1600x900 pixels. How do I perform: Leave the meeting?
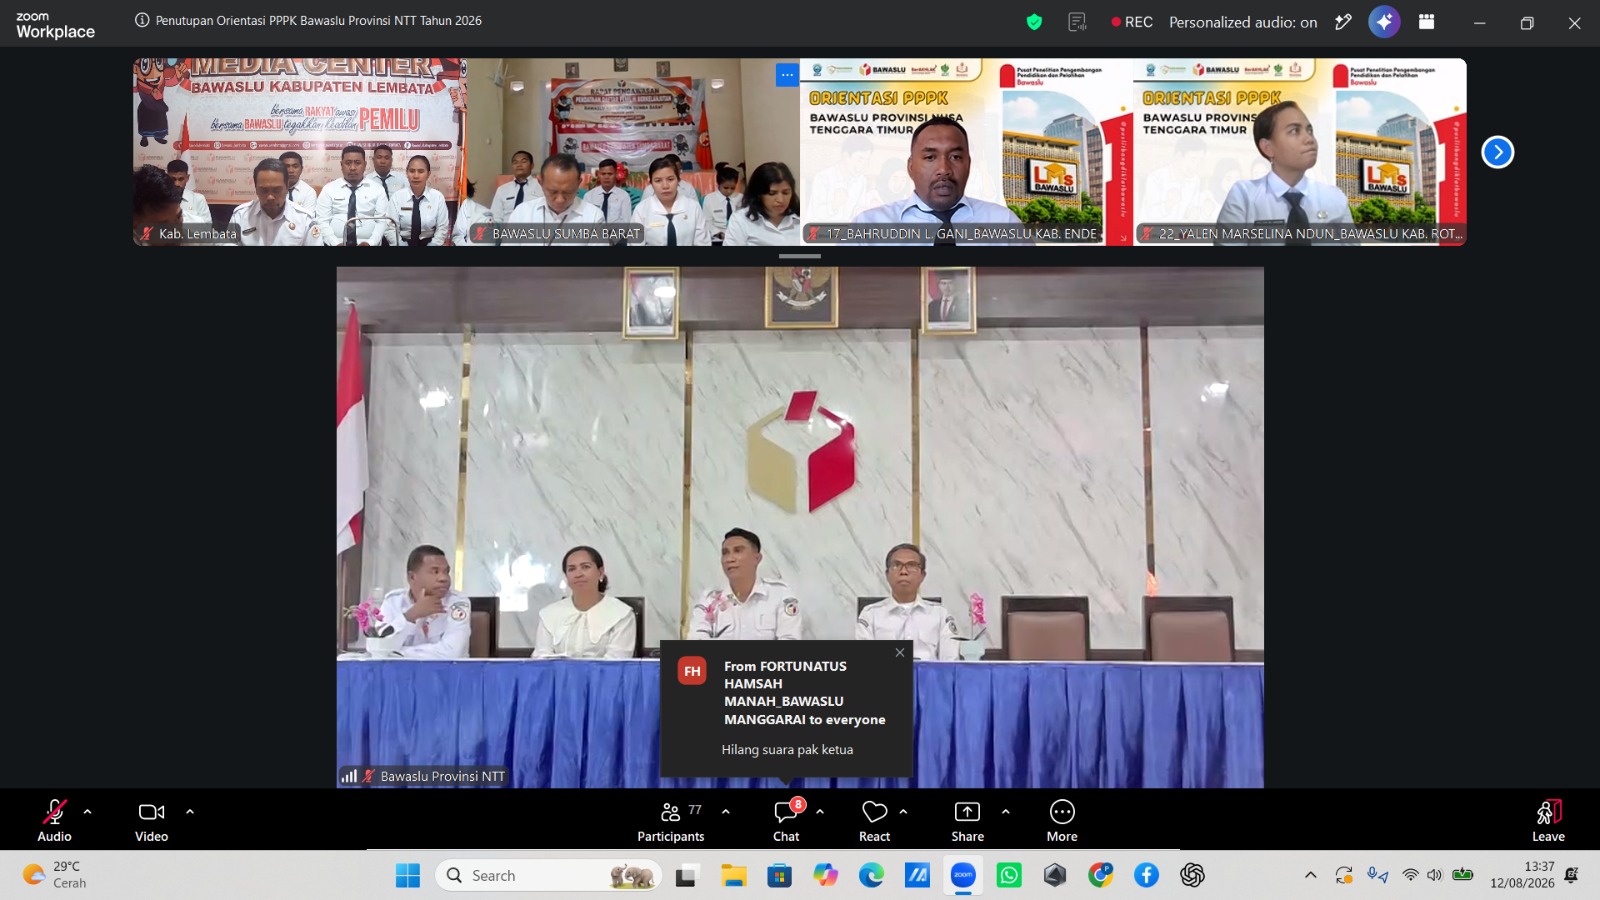(1548, 820)
